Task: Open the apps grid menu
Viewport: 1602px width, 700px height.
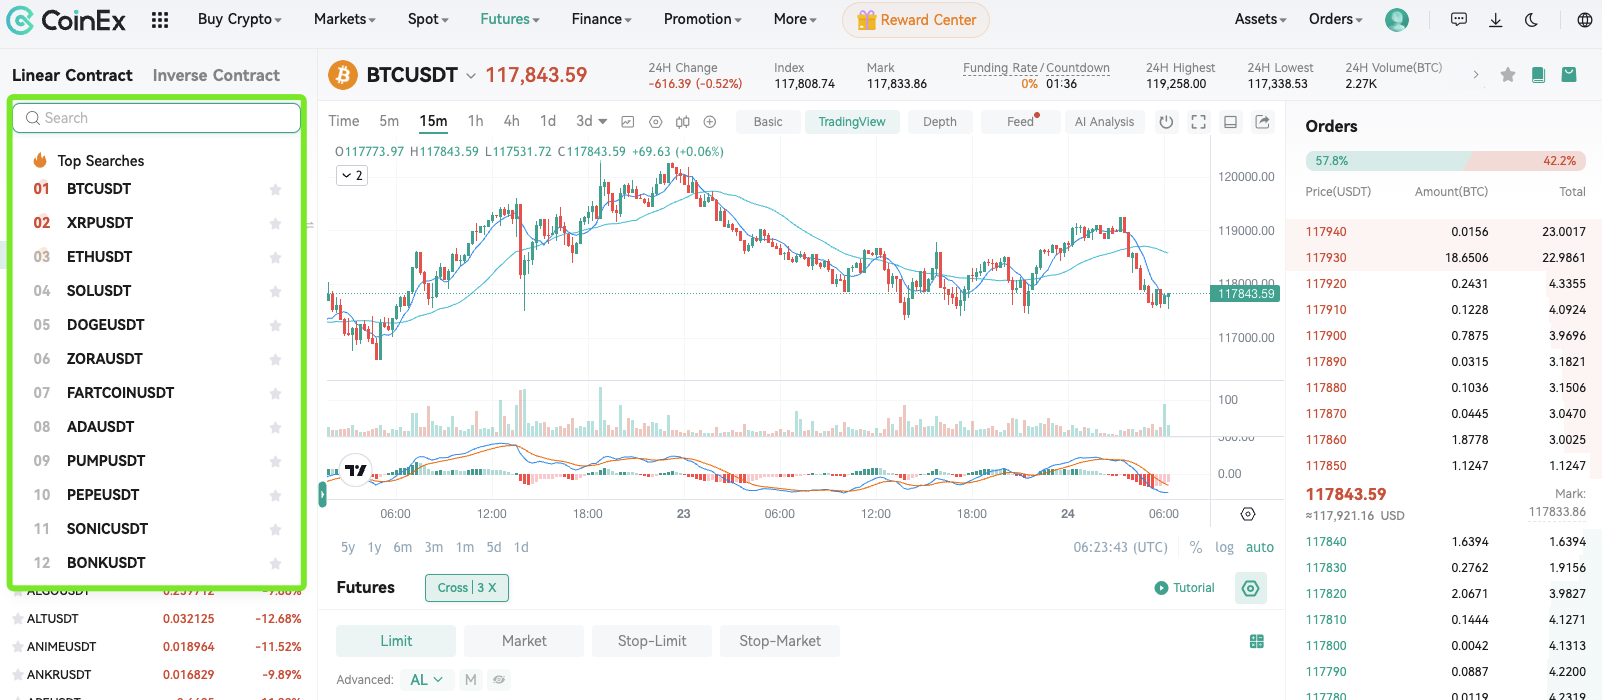Action: pos(160,20)
